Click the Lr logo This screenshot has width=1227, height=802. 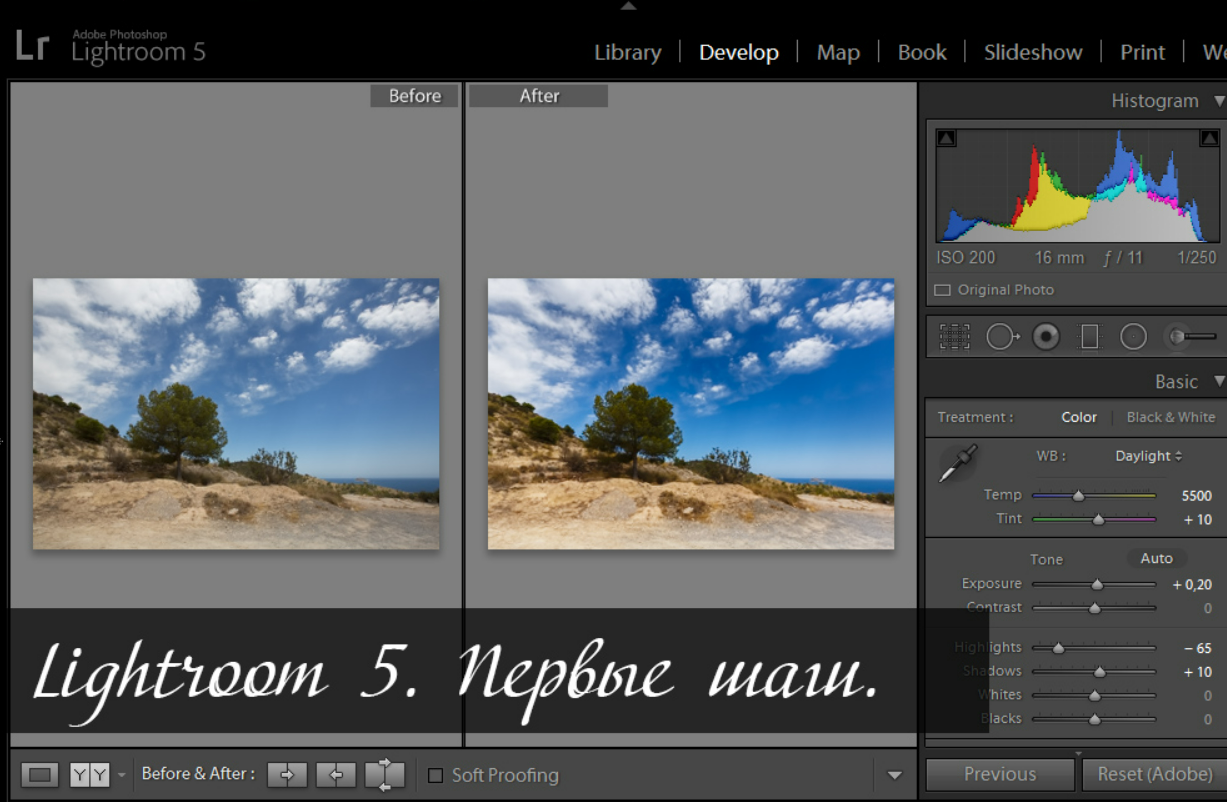click(32, 46)
